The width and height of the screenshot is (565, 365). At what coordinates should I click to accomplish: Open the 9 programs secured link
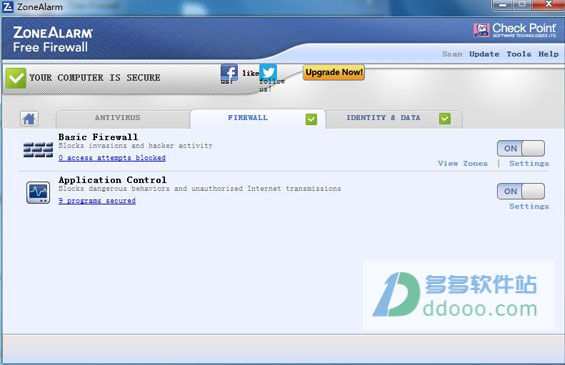pyautogui.click(x=97, y=201)
